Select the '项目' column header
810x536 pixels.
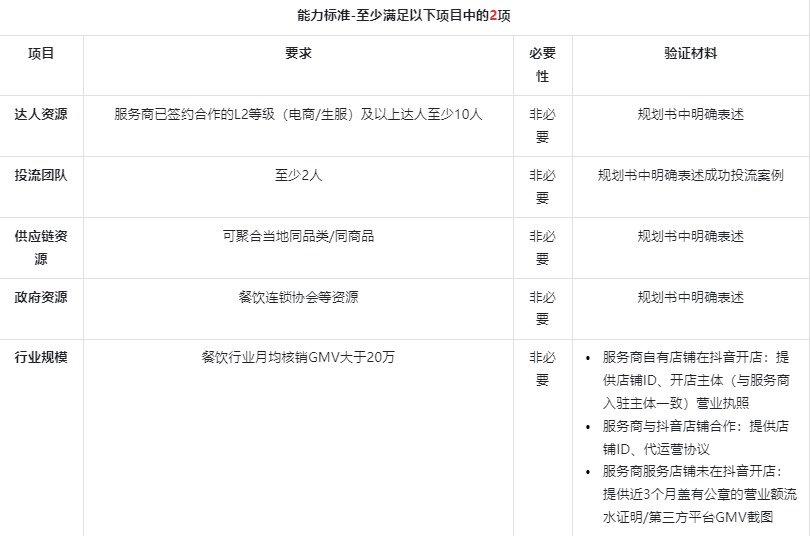pos(41,53)
